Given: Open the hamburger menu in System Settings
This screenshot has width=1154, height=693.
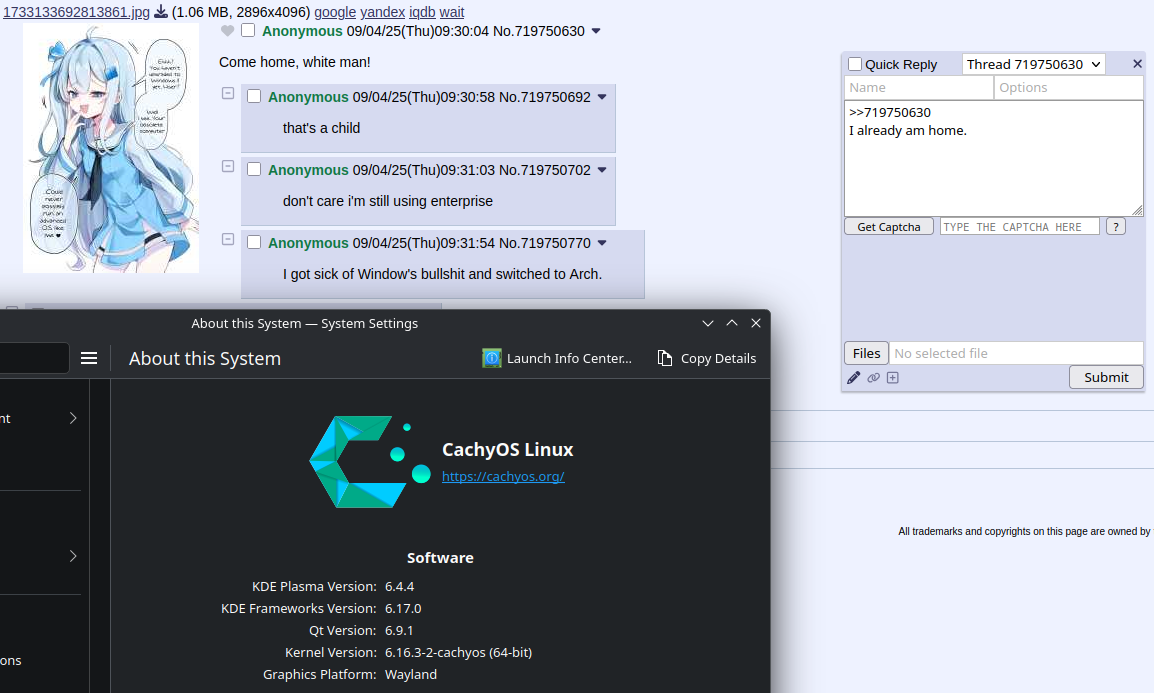Looking at the screenshot, I should pos(89,358).
